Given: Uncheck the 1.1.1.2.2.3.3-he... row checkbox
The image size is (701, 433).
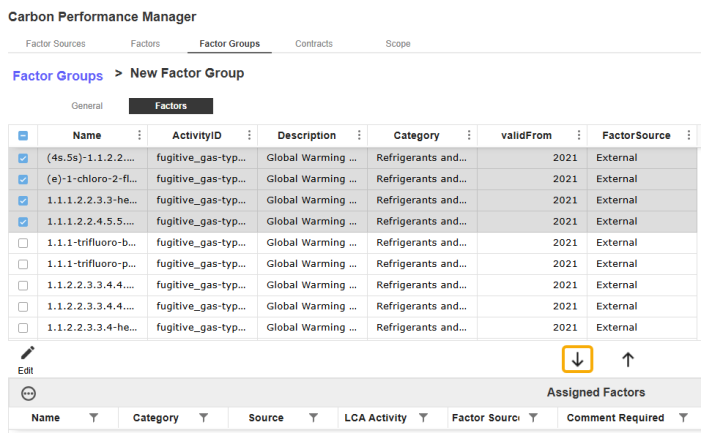Looking at the screenshot, I should [23, 201].
